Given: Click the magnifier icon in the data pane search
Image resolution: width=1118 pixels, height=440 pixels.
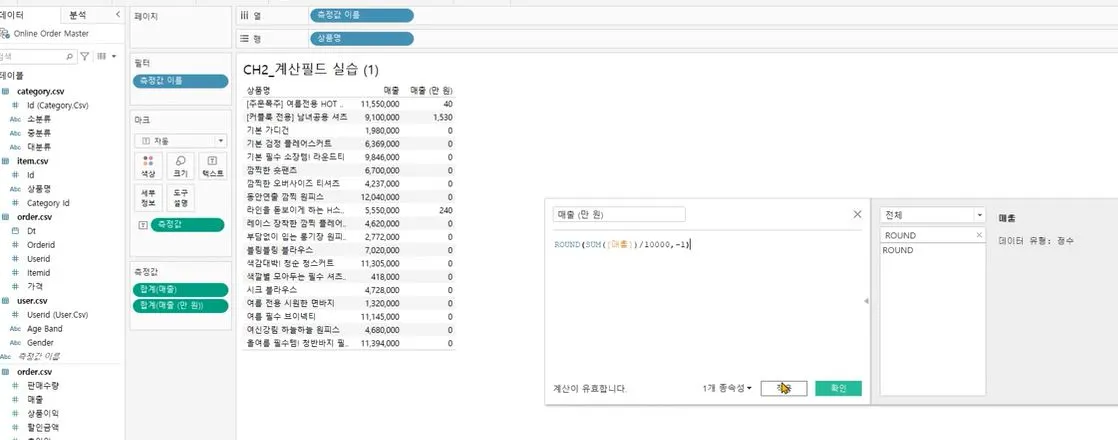Looking at the screenshot, I should click(x=69, y=56).
